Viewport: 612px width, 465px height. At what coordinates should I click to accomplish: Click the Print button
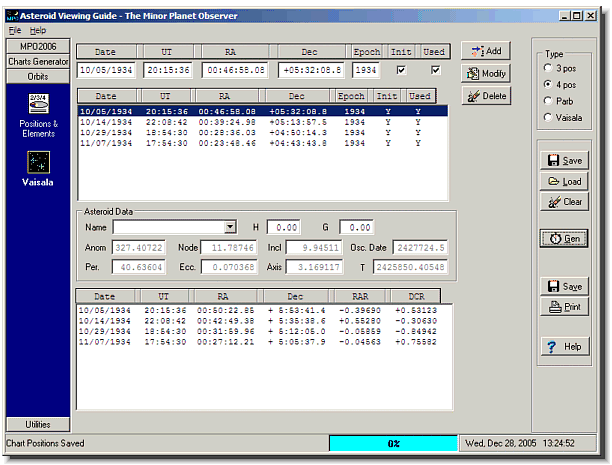564,307
